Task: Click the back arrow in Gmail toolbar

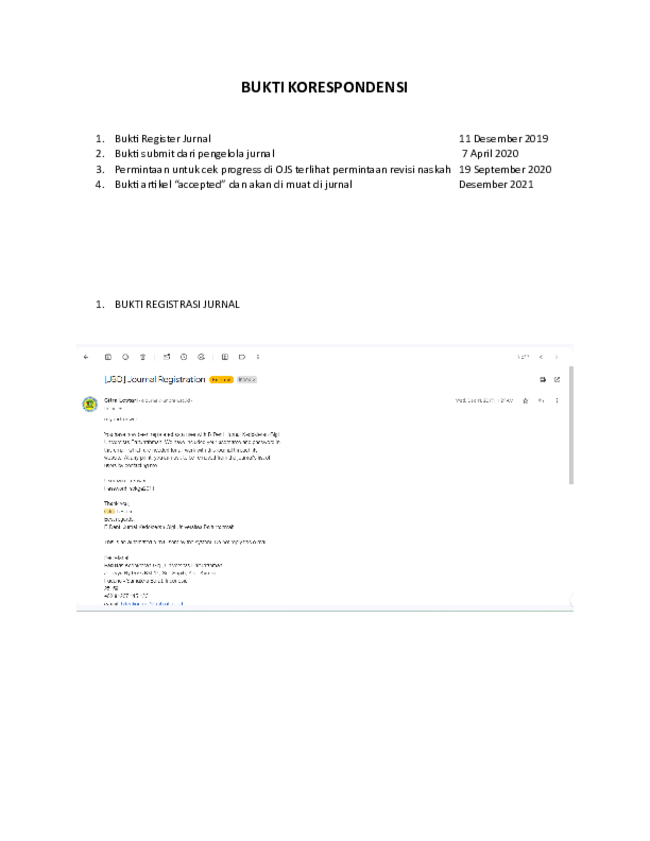Action: pos(86,357)
